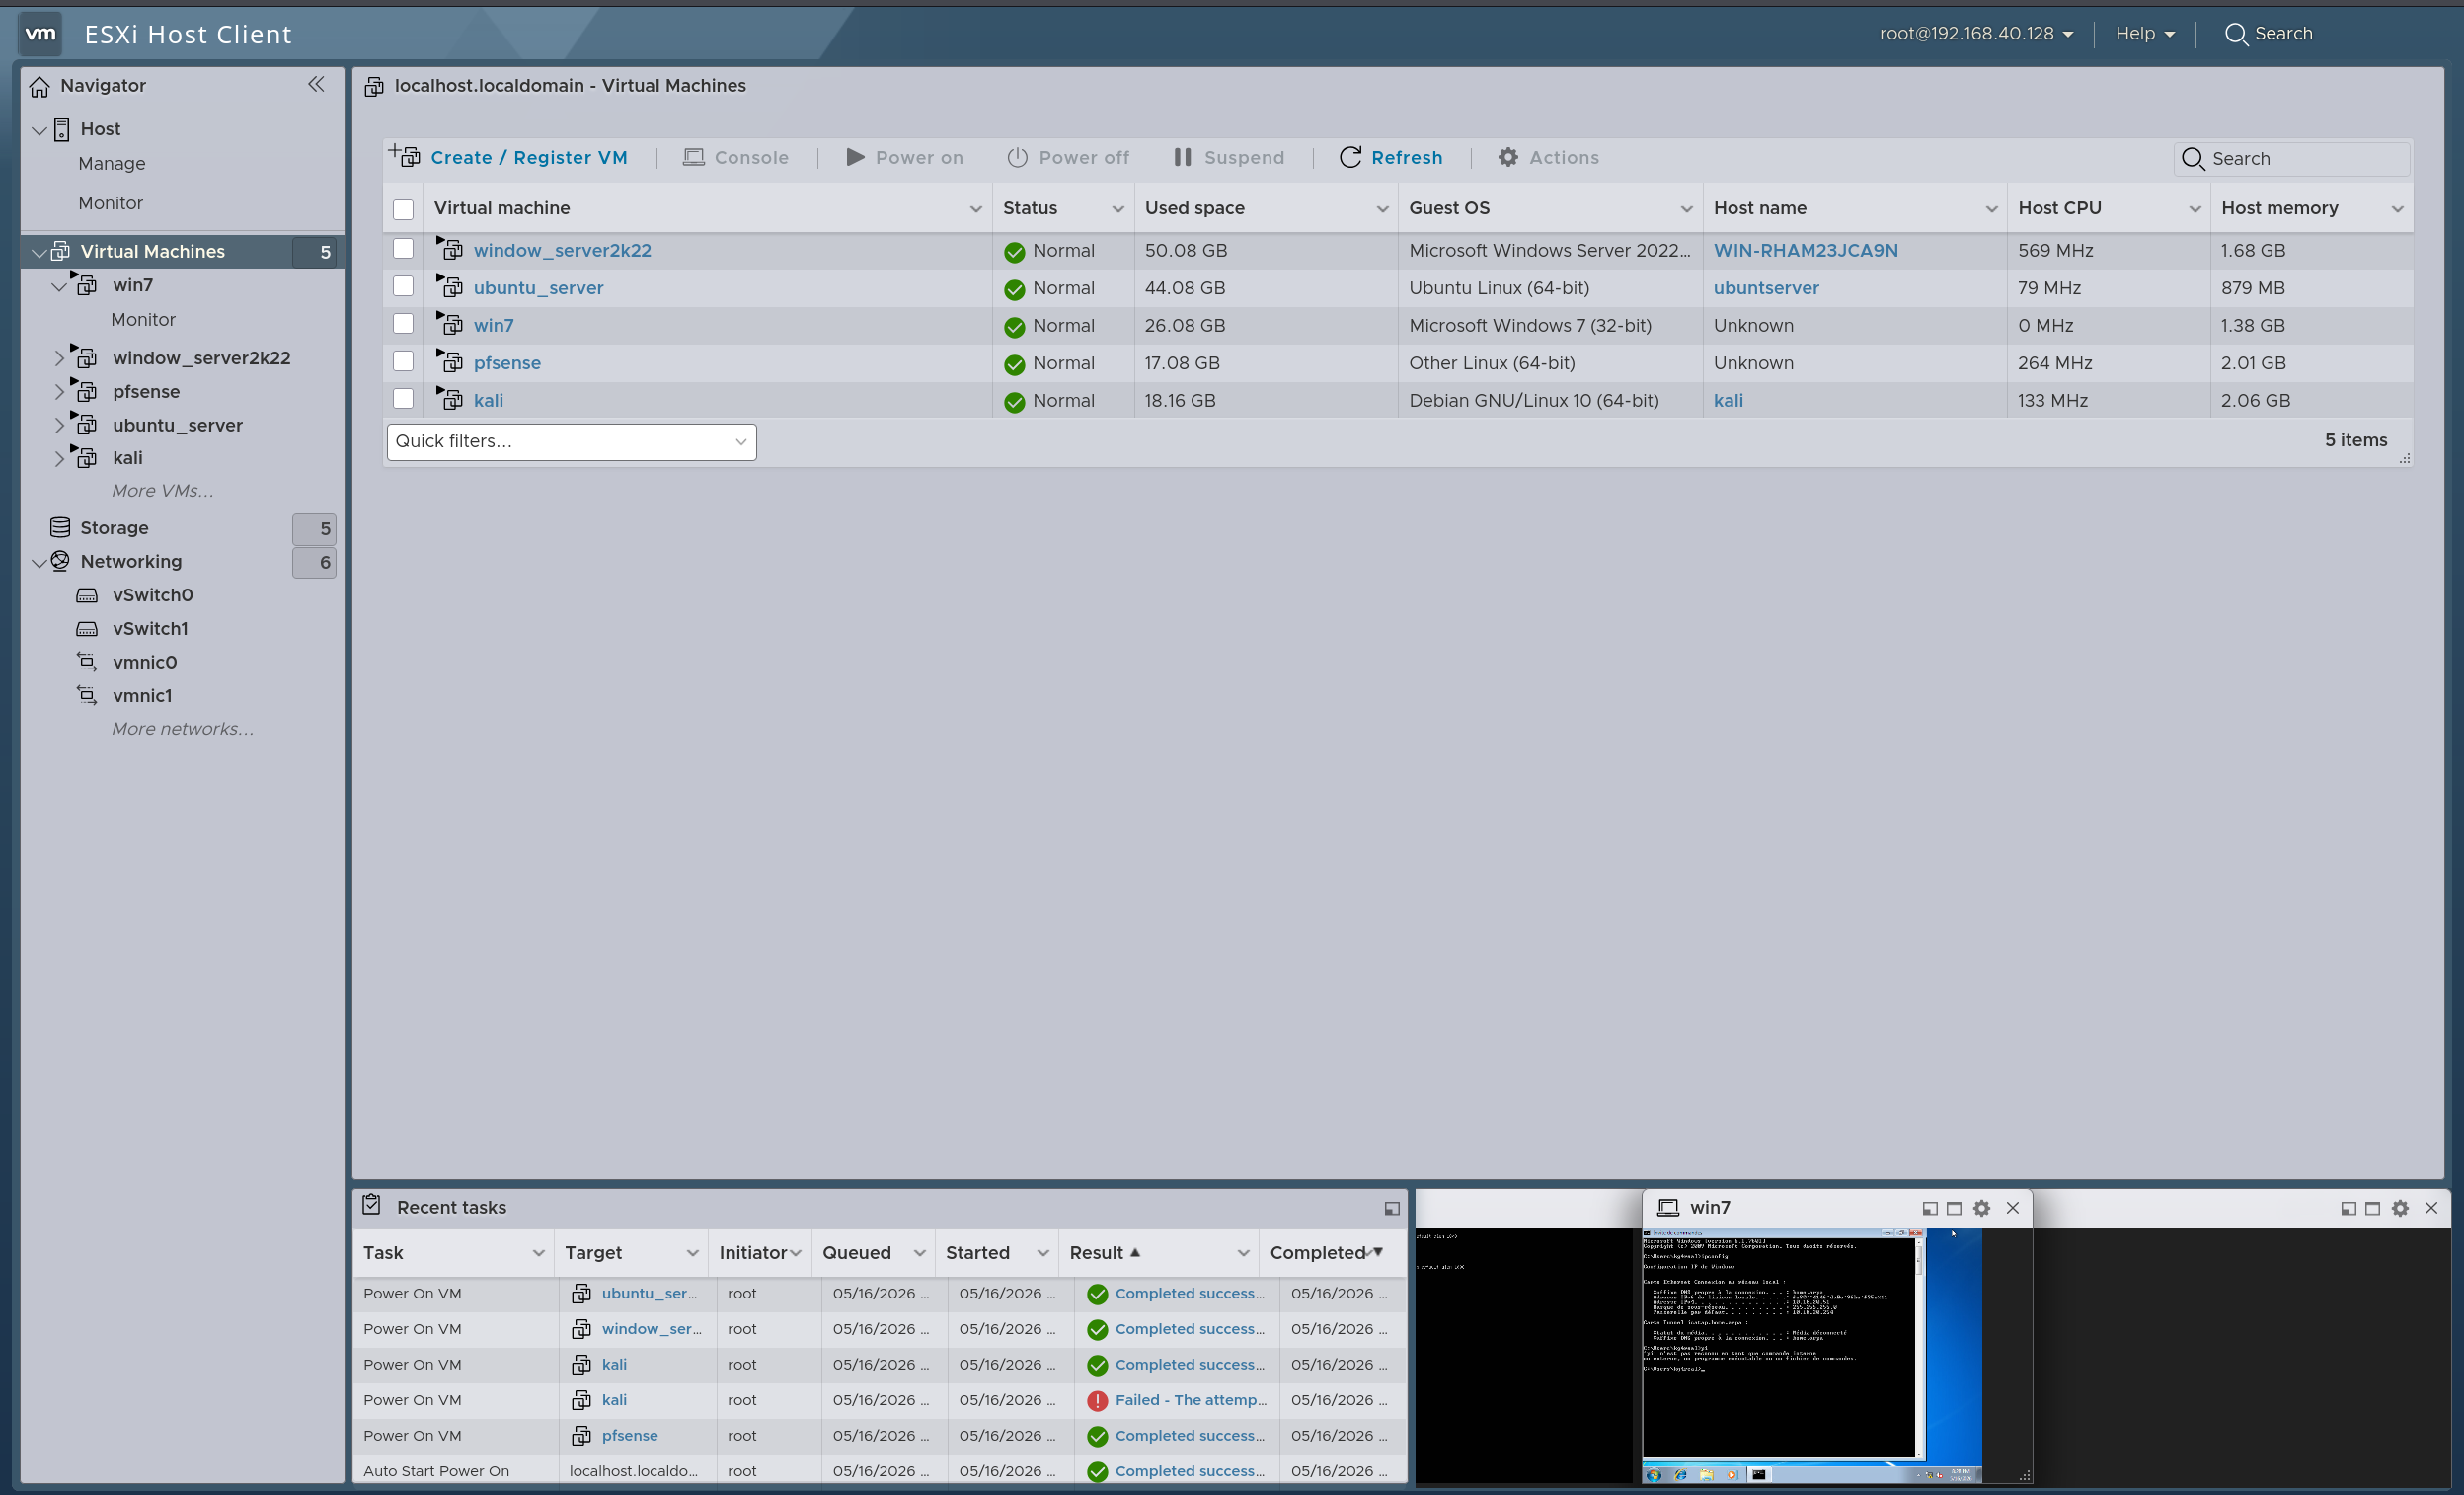Select the vSwitch0 icon
The width and height of the screenshot is (2464, 1495).
(87, 595)
